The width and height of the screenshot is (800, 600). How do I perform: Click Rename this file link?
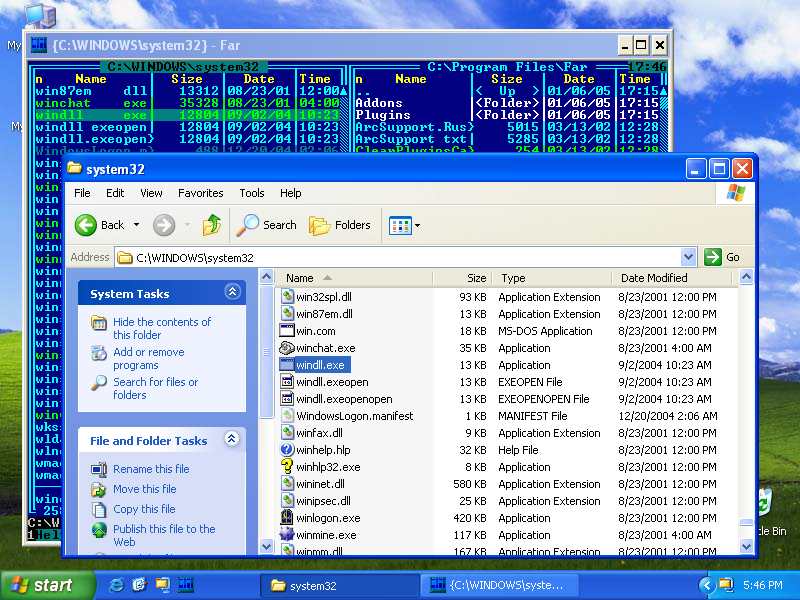click(x=151, y=469)
